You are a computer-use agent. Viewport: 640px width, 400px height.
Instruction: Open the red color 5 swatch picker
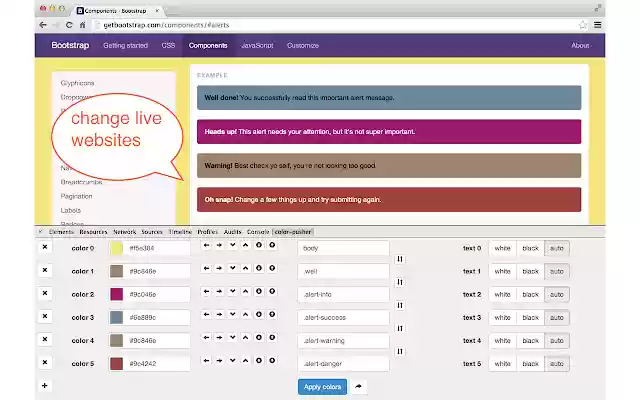click(116, 364)
